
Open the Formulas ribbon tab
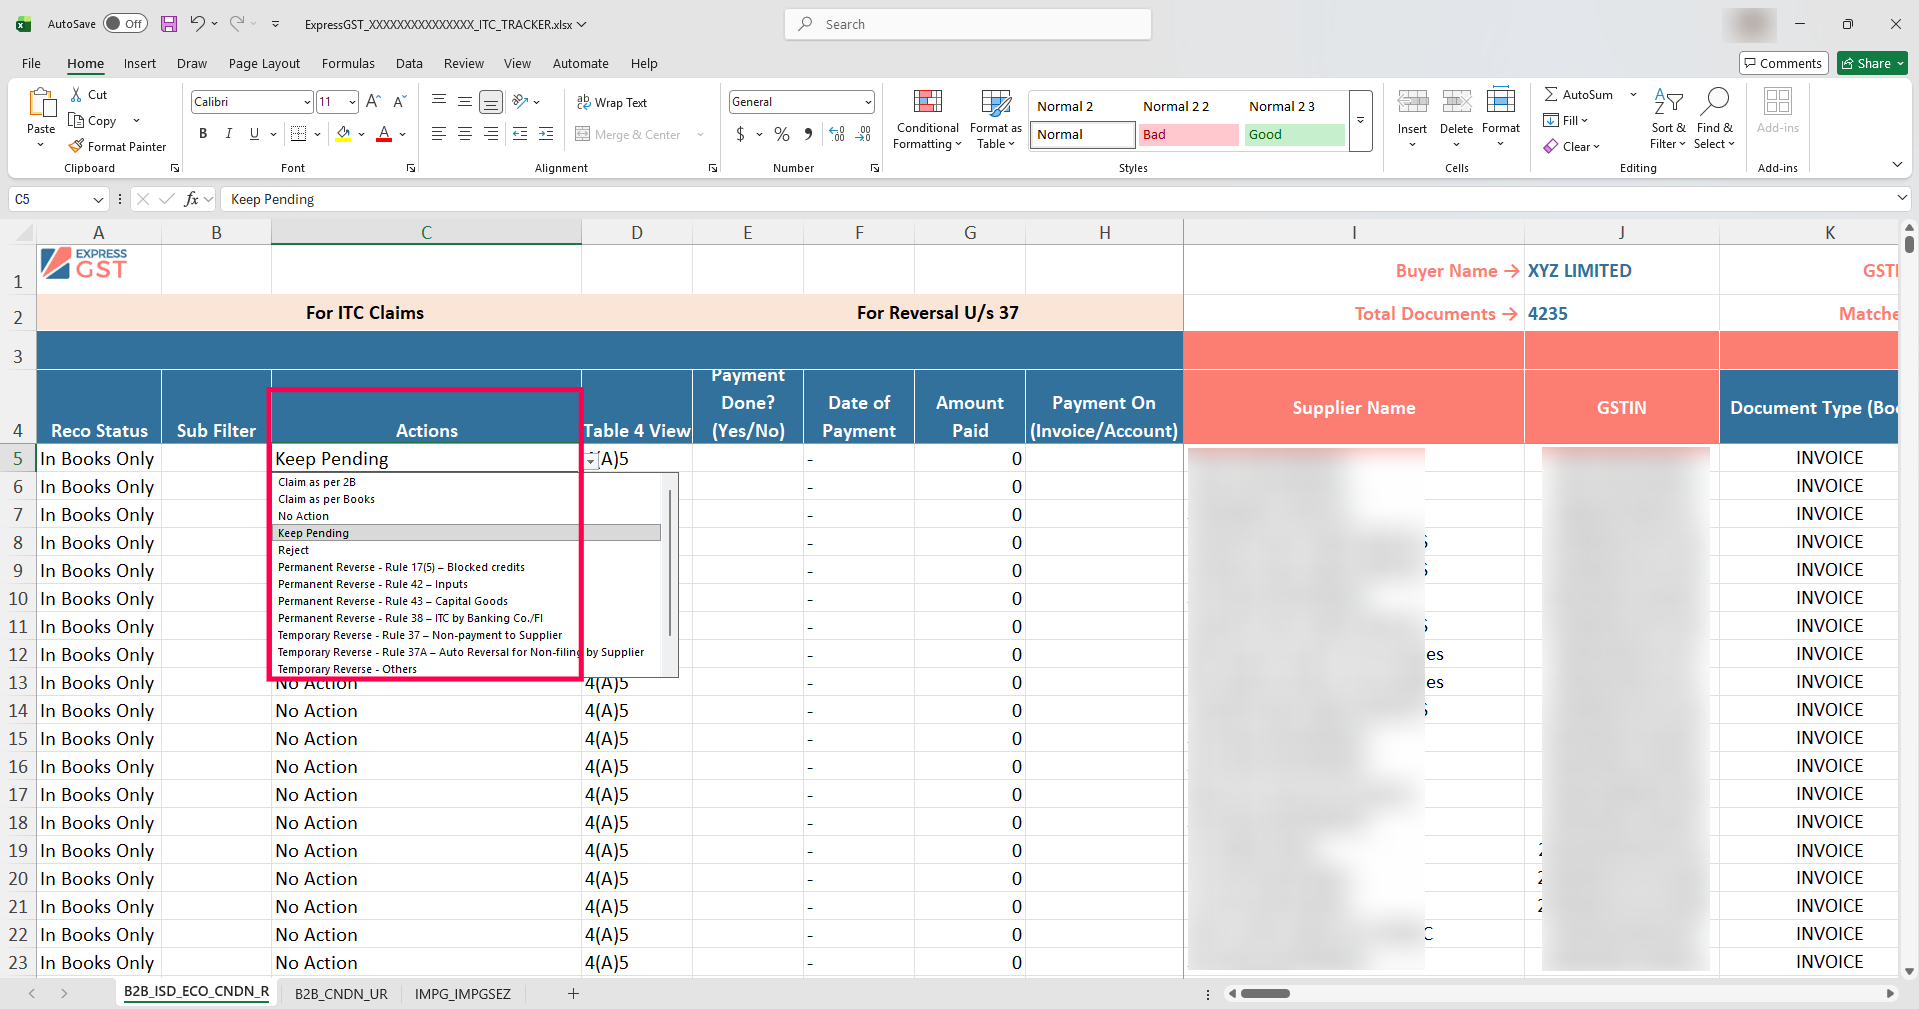[x=348, y=63]
